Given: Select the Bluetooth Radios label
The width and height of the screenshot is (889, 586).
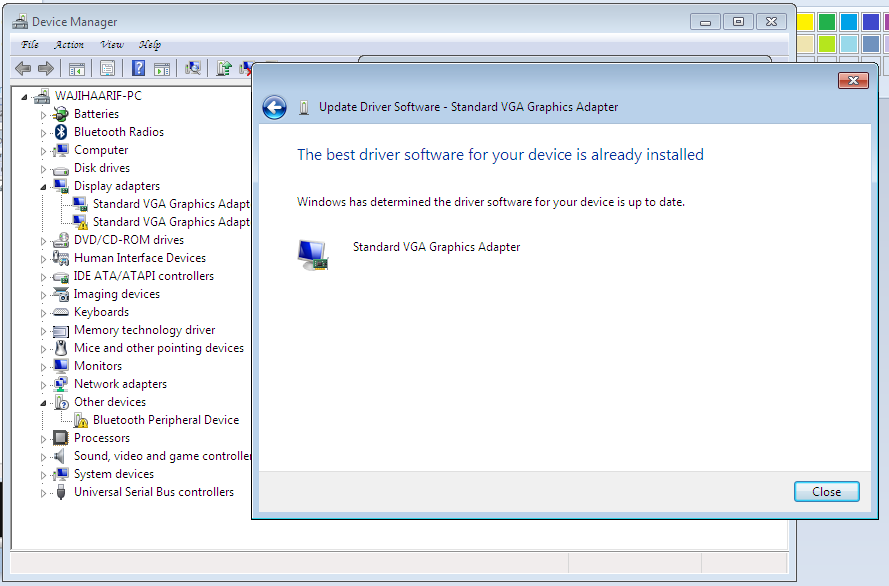Looking at the screenshot, I should click(119, 132).
